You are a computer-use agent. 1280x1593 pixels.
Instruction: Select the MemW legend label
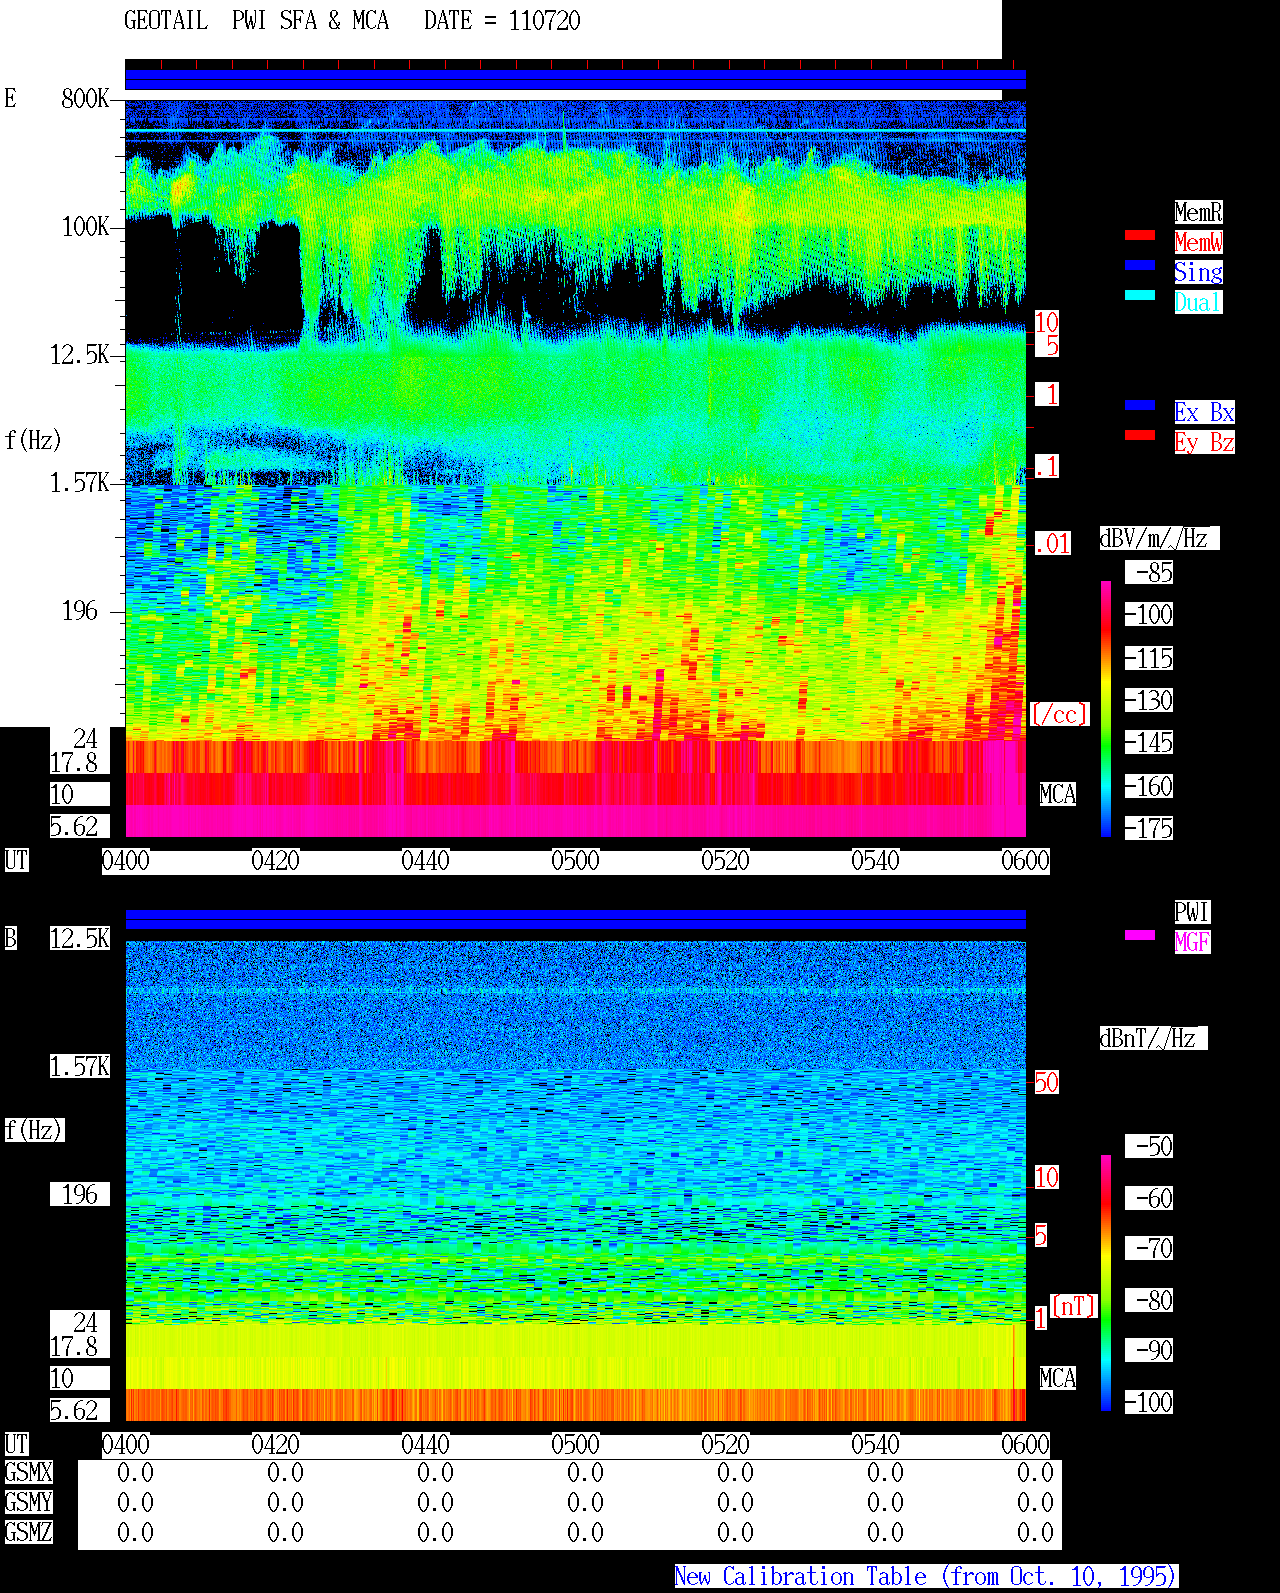coord(1198,242)
